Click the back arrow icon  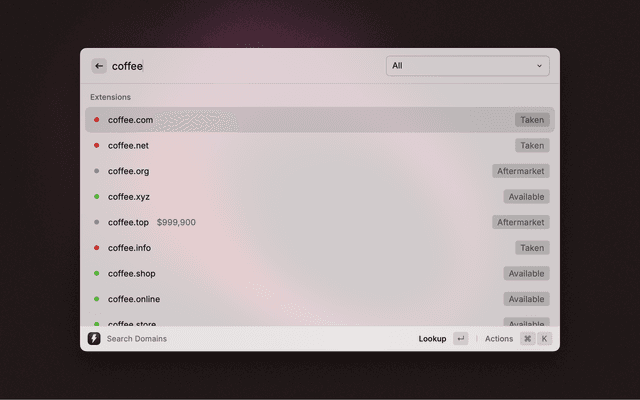tap(99, 66)
